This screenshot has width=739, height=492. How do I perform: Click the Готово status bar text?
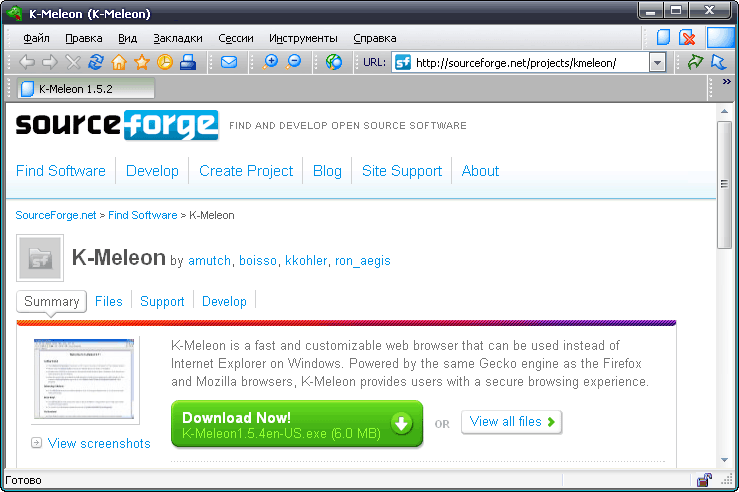(23, 480)
